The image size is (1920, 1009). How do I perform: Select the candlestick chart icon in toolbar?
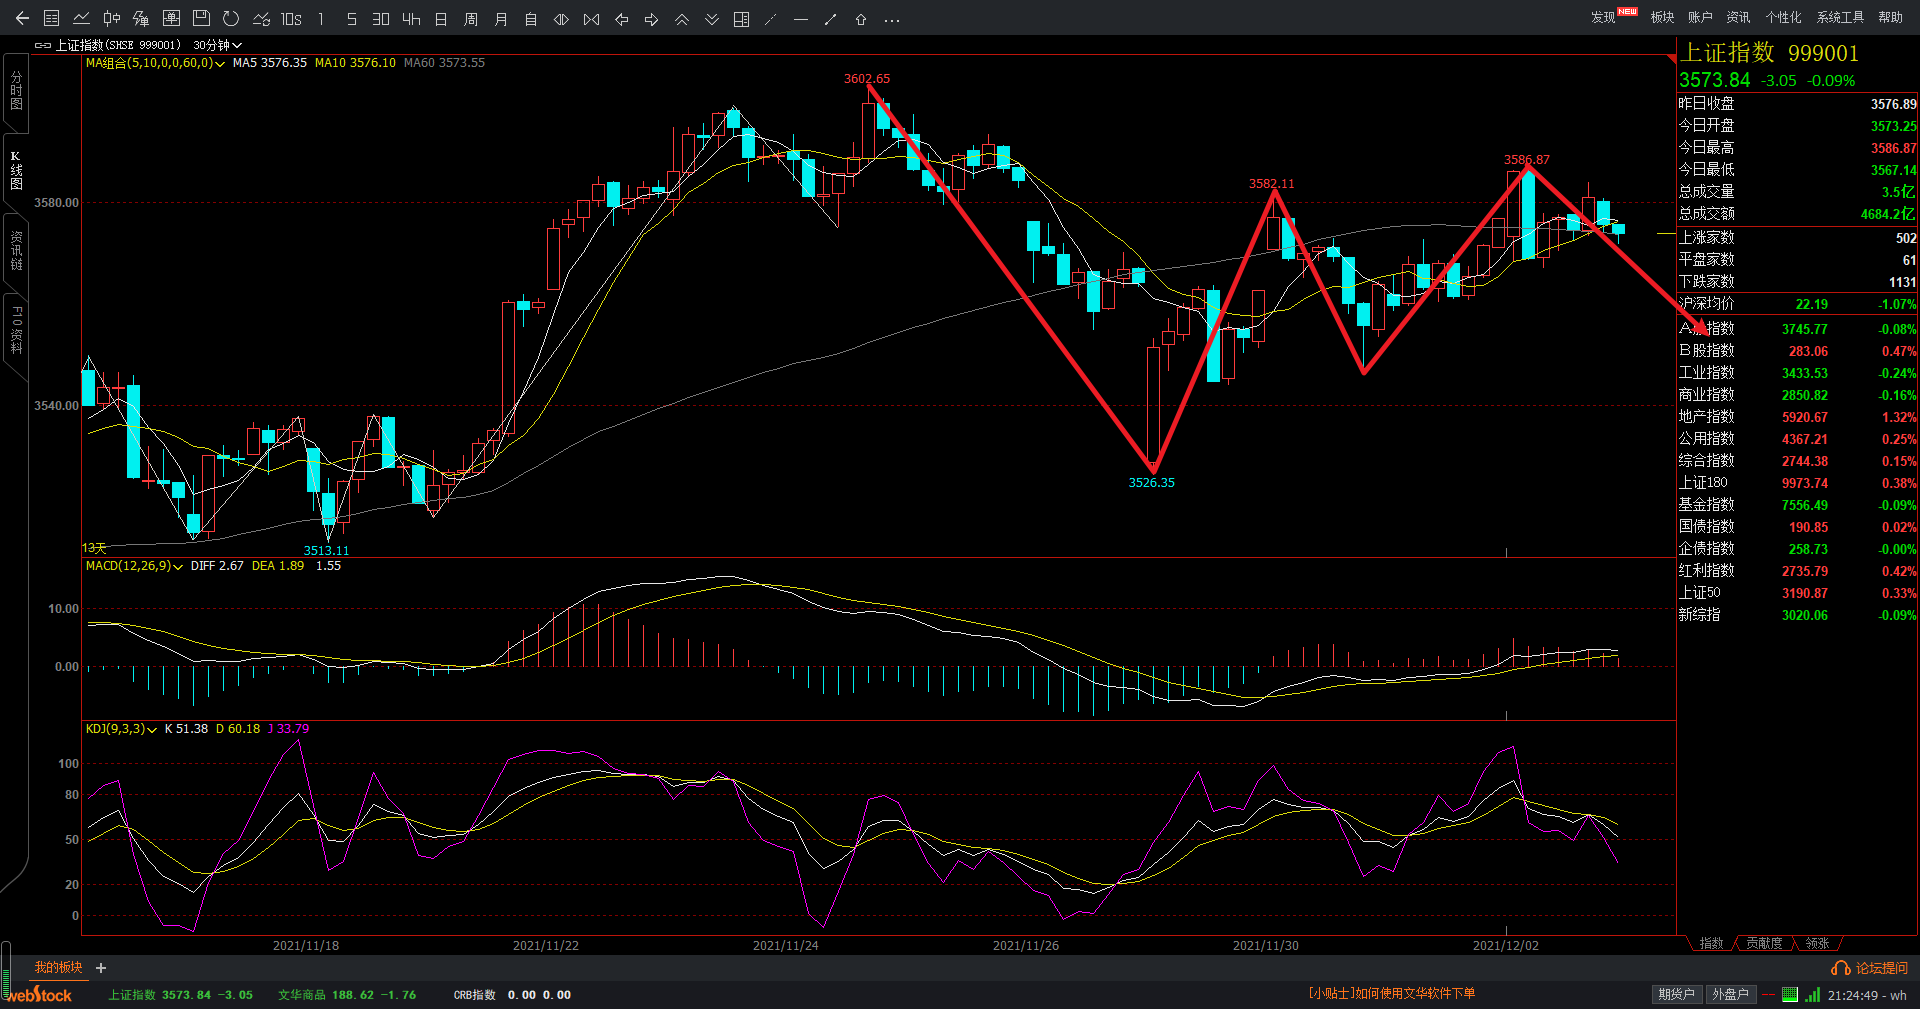[x=112, y=19]
